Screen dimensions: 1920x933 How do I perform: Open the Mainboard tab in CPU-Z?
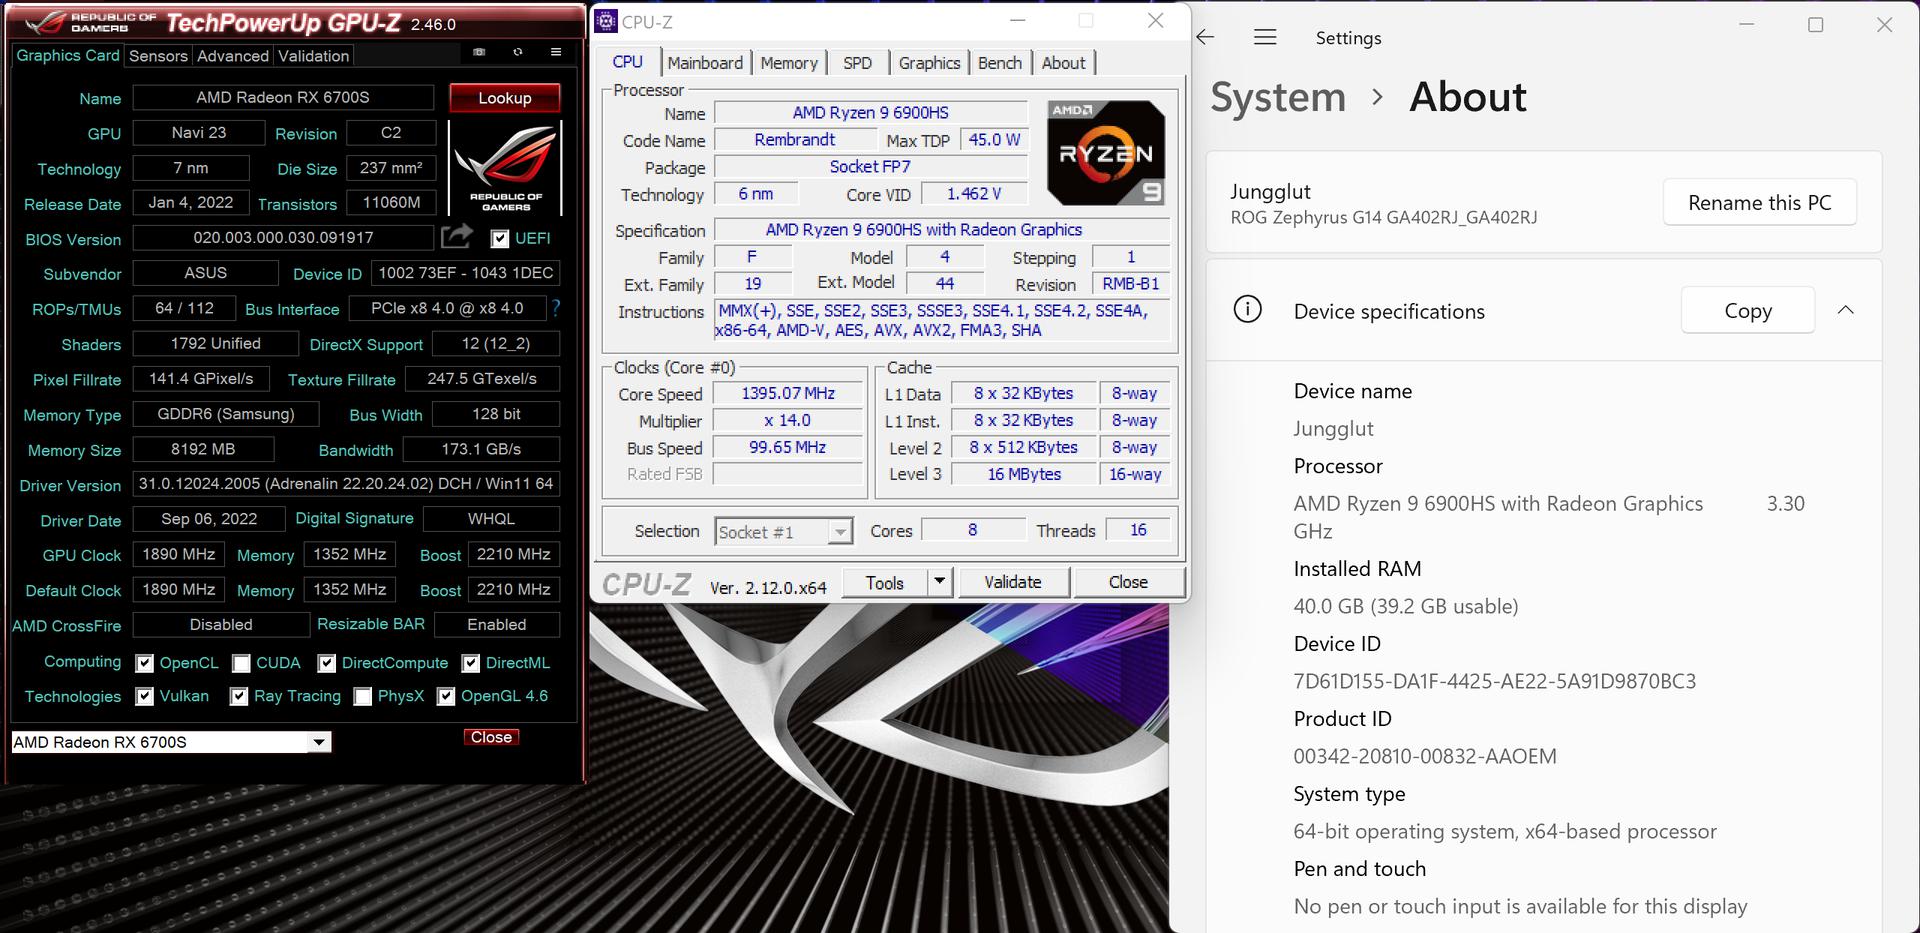(705, 63)
